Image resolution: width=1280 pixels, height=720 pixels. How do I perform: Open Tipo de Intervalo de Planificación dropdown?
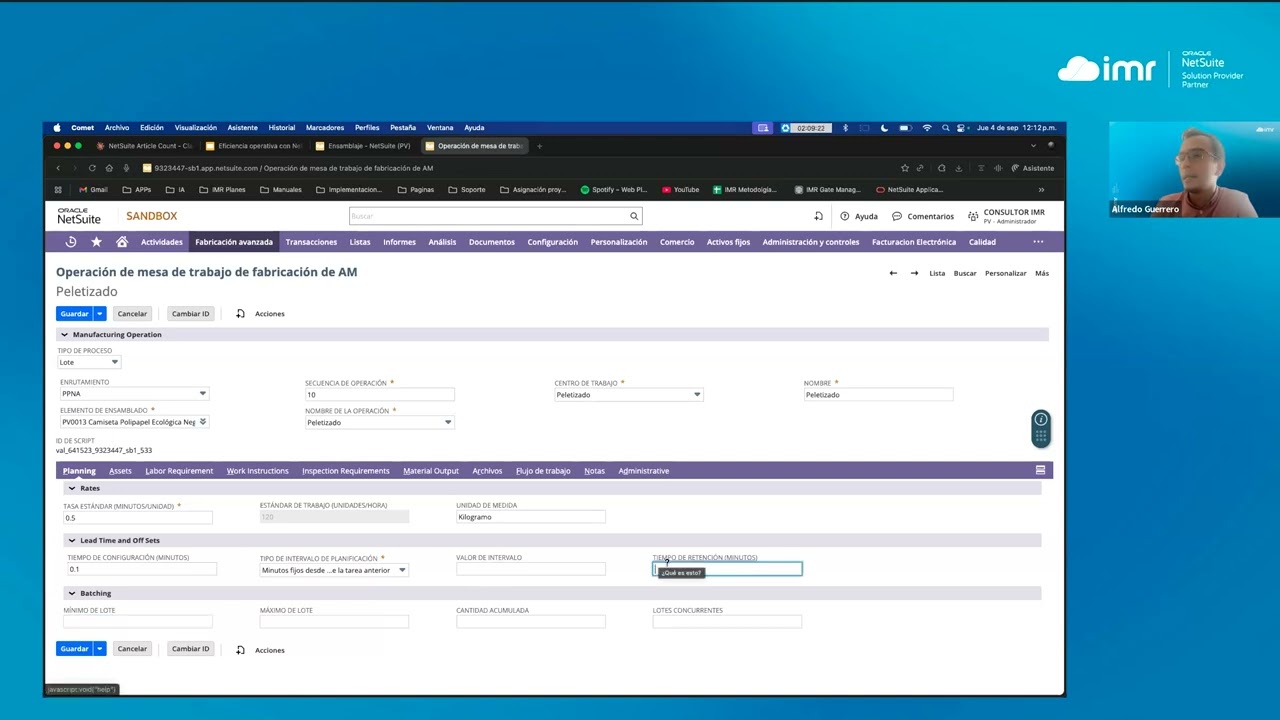[402, 570]
